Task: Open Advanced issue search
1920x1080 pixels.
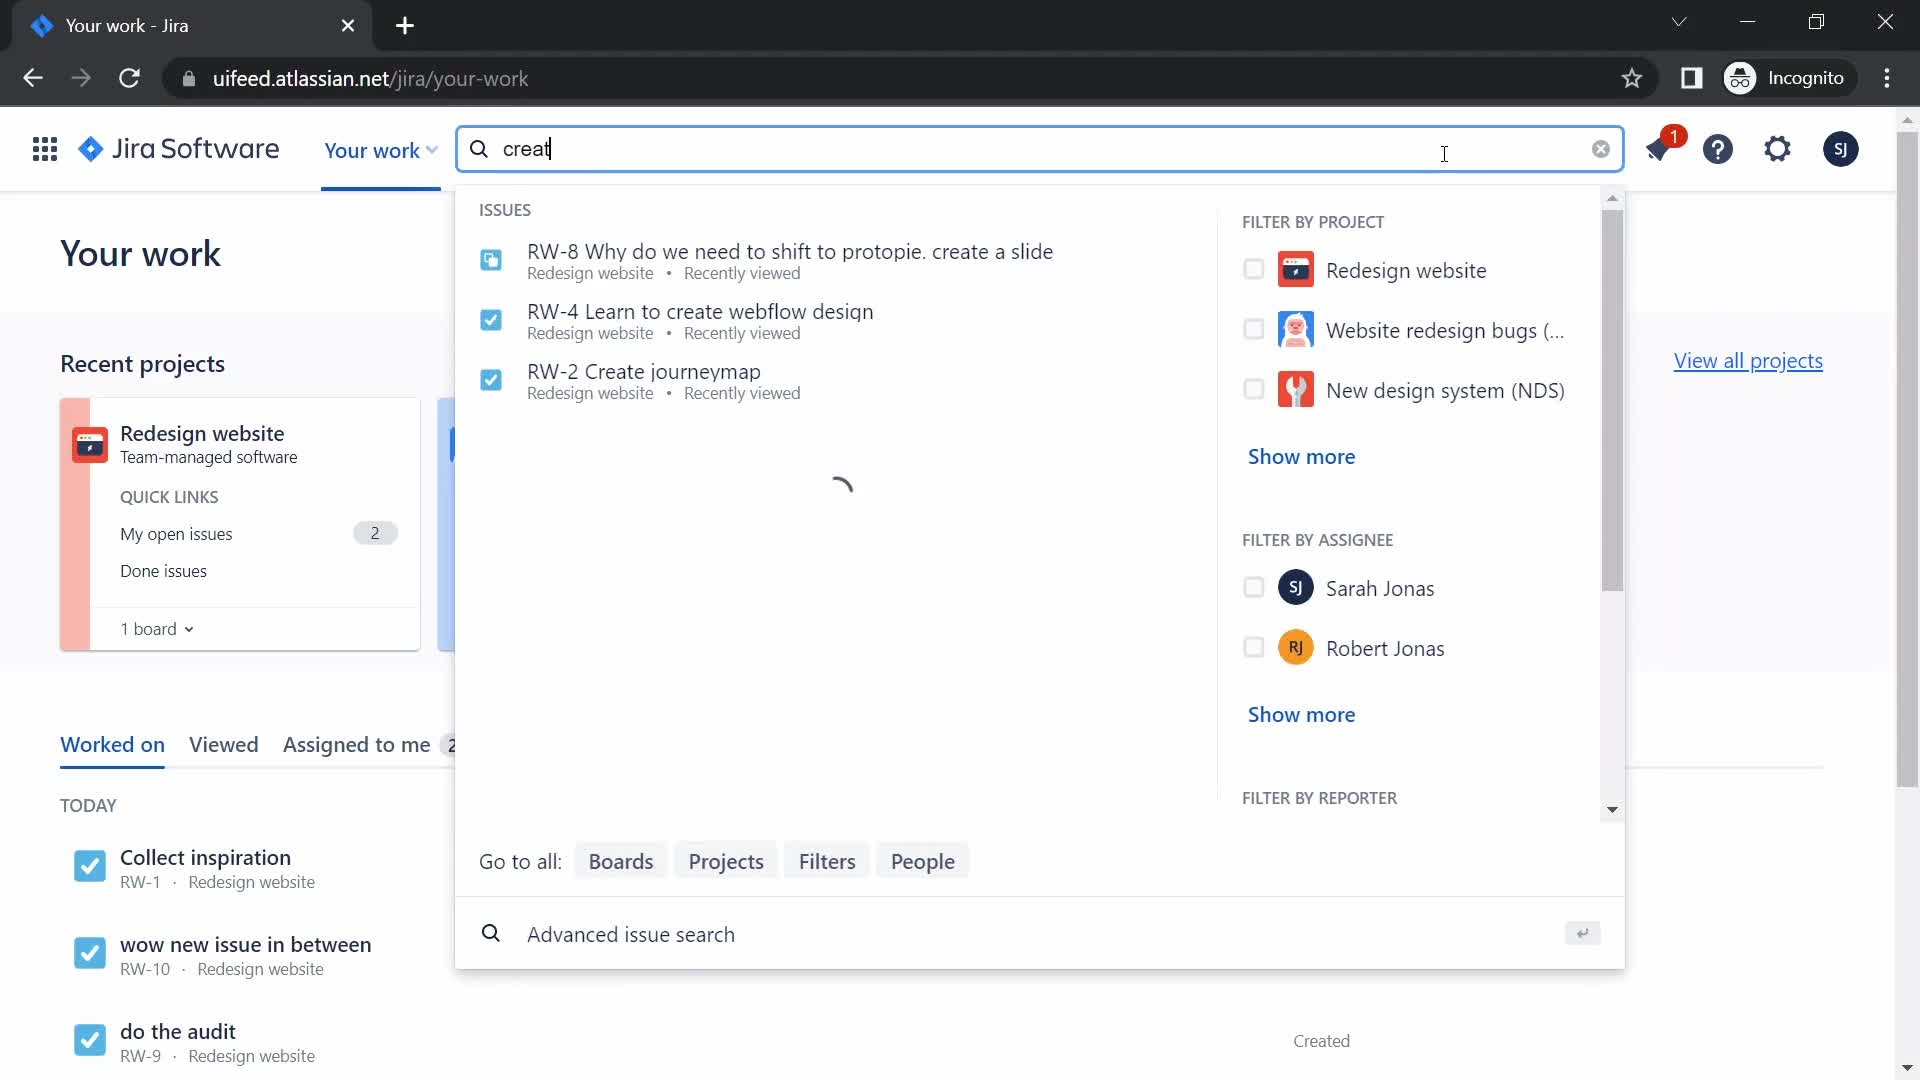Action: tap(1040, 934)
